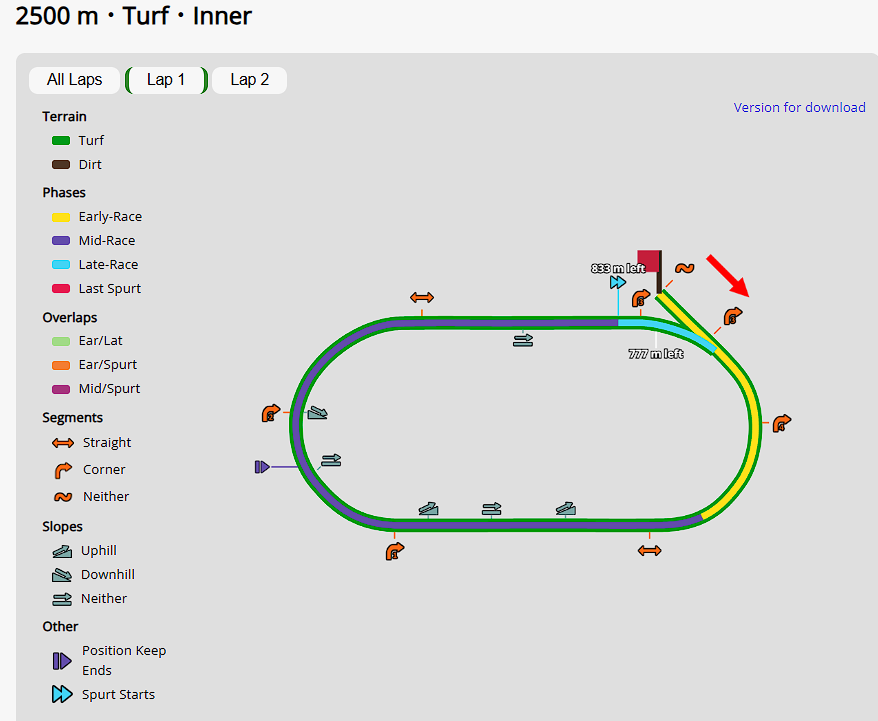The height and width of the screenshot is (721, 878).
Task: Click the 777 m left label
Action: coord(656,354)
